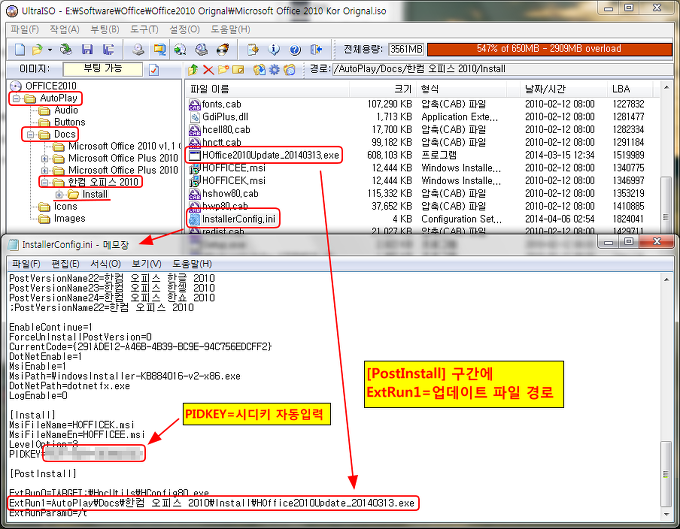Viewport: 680px width, 529px height.
Task: Click the blue gear Properties icon
Action: tap(274, 69)
